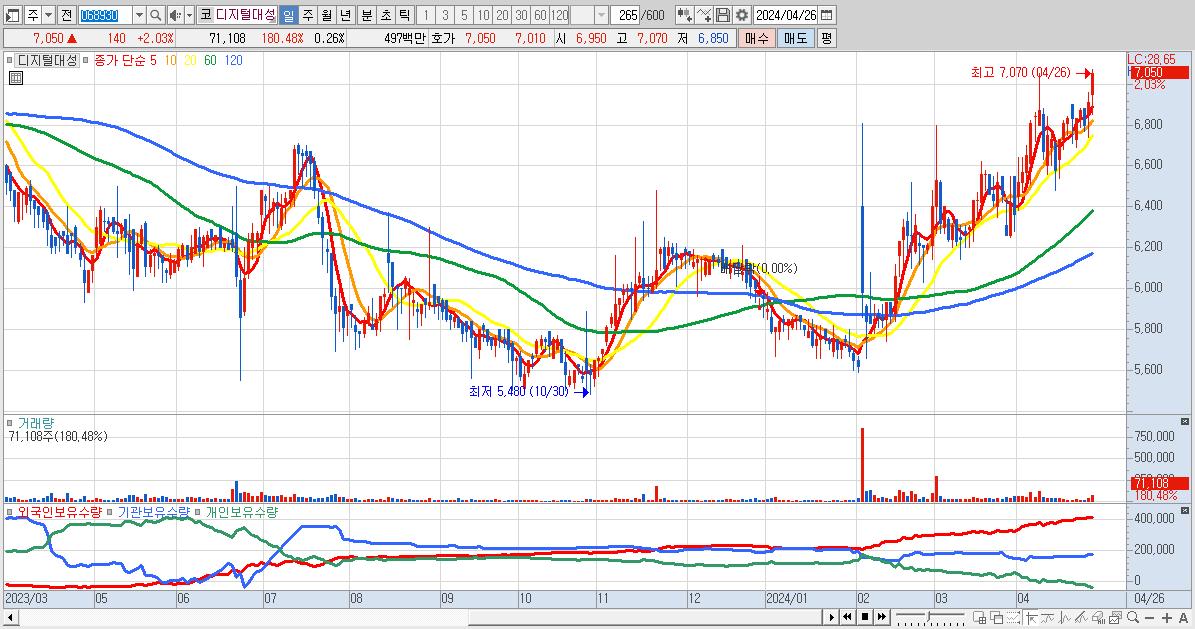Image resolution: width=1195 pixels, height=629 pixels.
Task: Click the add line indicator icon
Action: [x=704, y=15]
